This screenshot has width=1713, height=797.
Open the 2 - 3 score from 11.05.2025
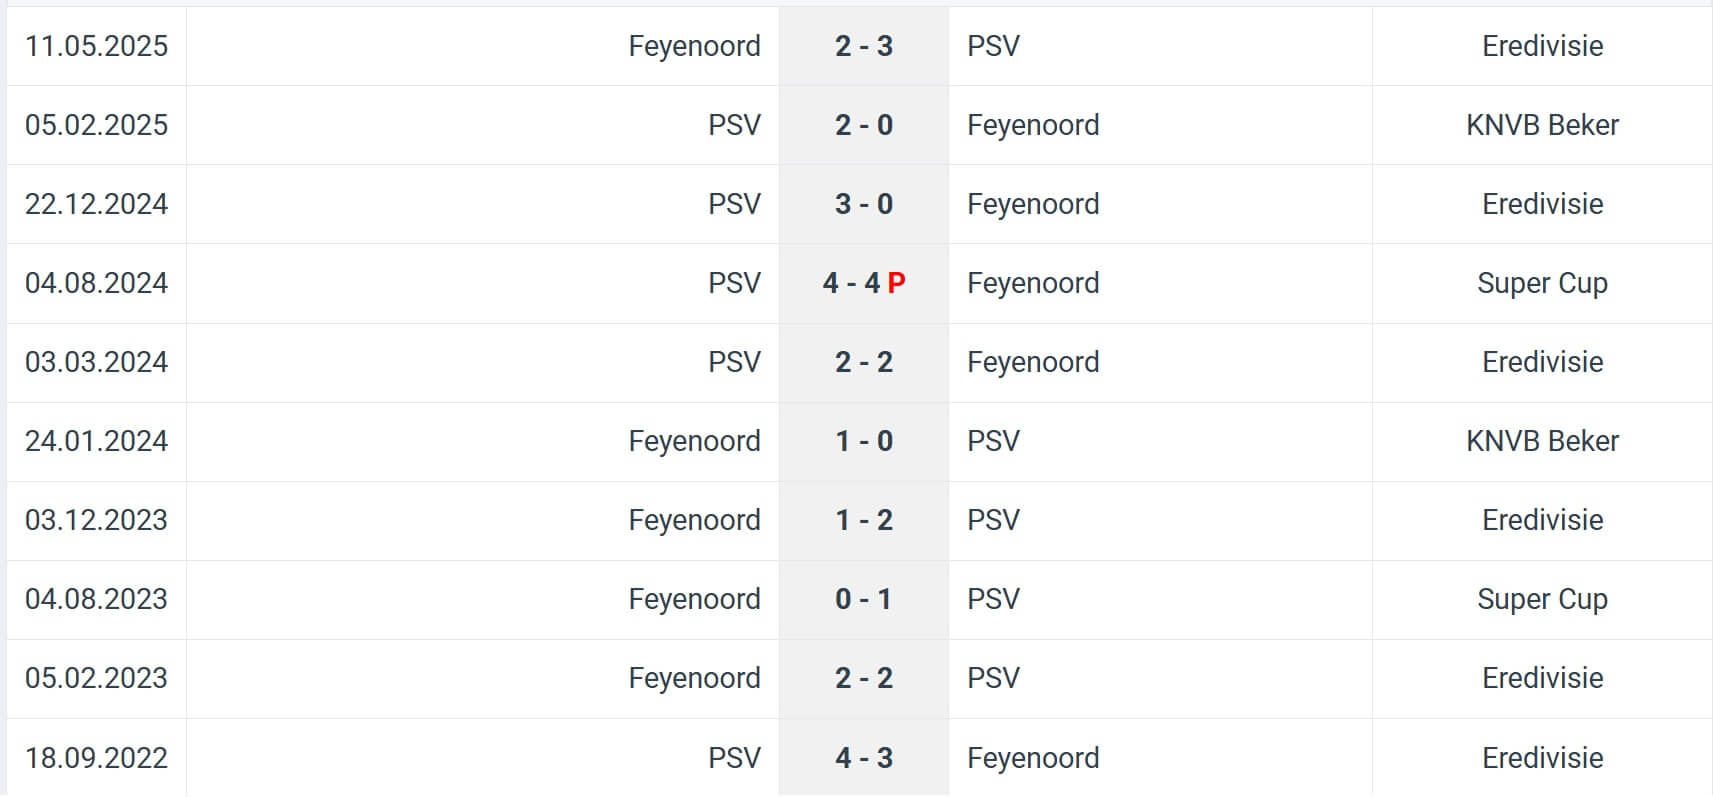coord(864,46)
